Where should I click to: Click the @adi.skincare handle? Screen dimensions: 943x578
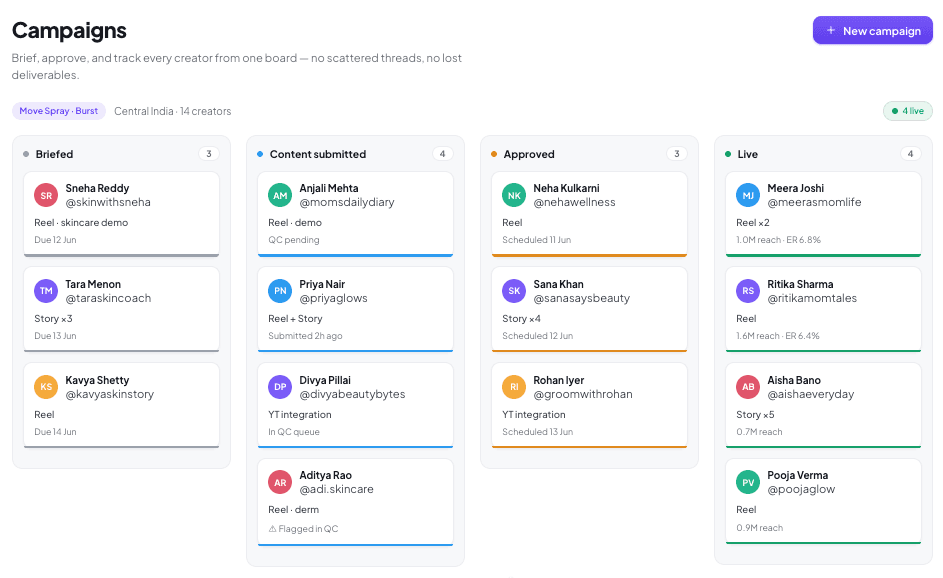(336, 489)
